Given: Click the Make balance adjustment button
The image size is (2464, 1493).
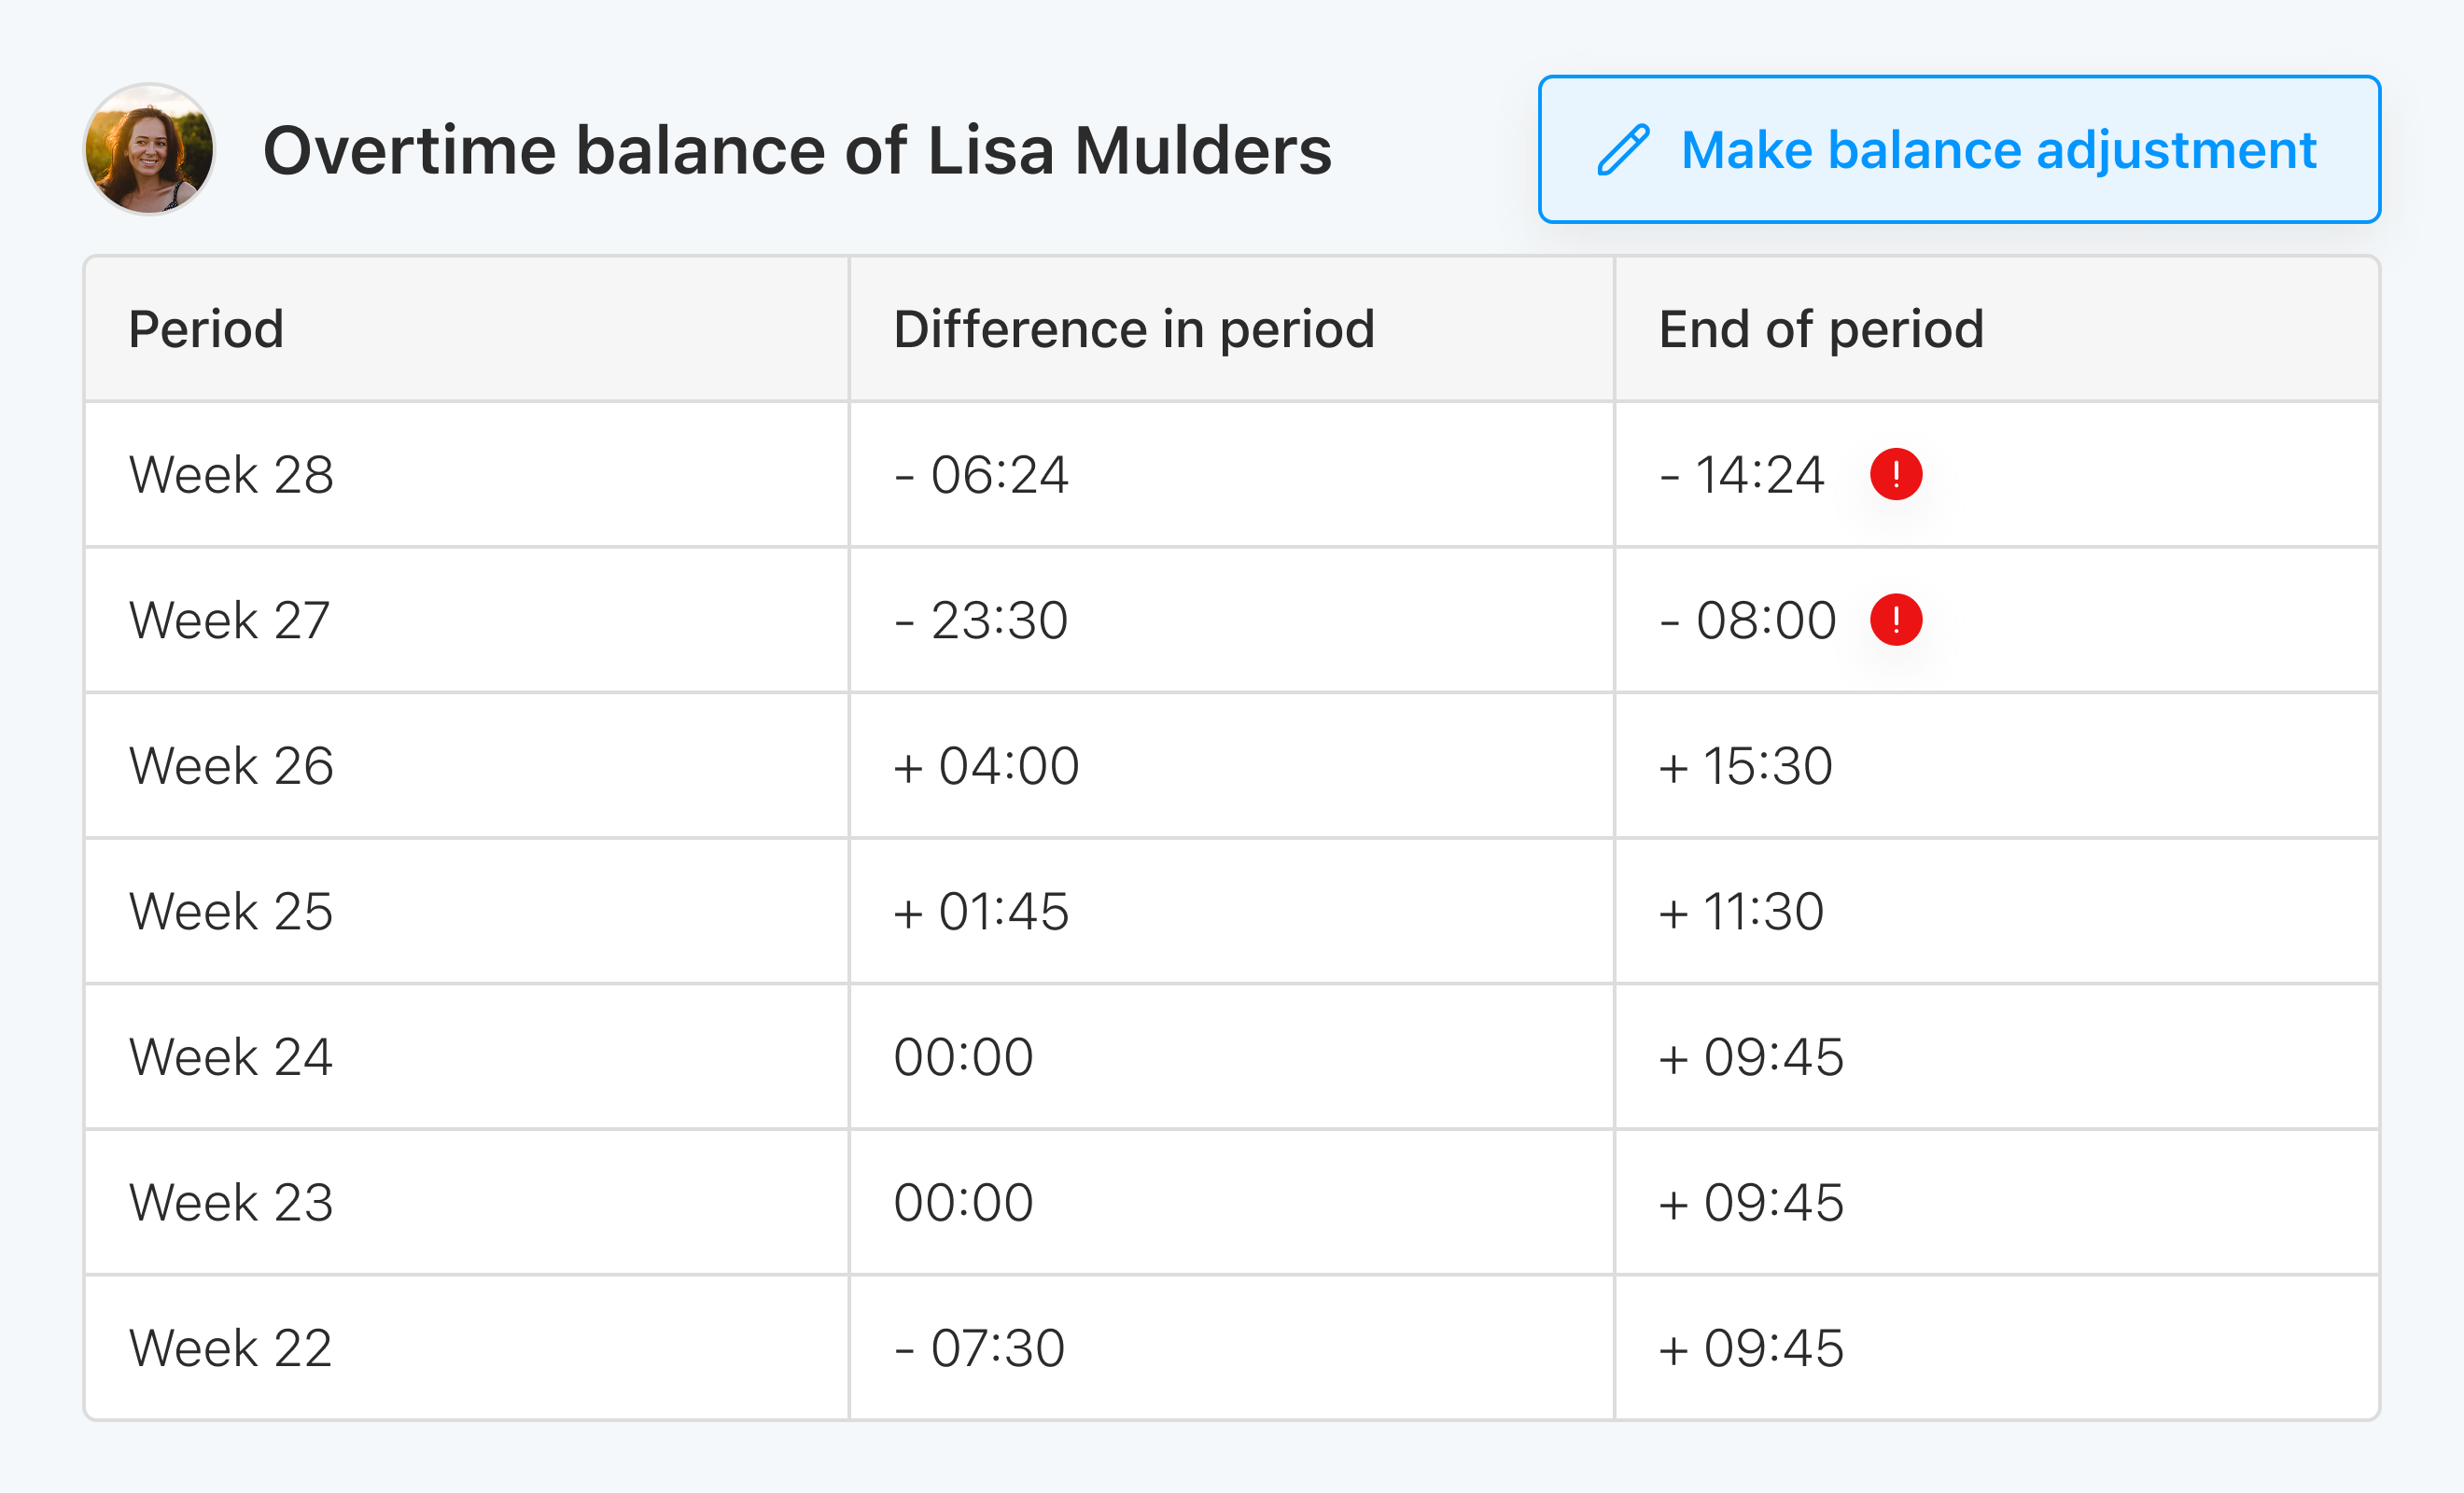Looking at the screenshot, I should [x=1958, y=150].
